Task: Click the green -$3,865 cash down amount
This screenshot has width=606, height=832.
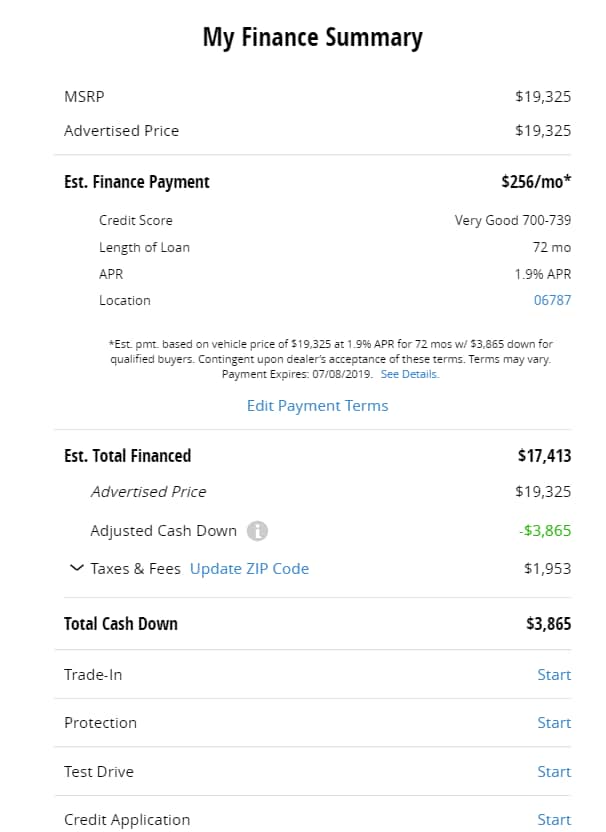Action: (545, 531)
